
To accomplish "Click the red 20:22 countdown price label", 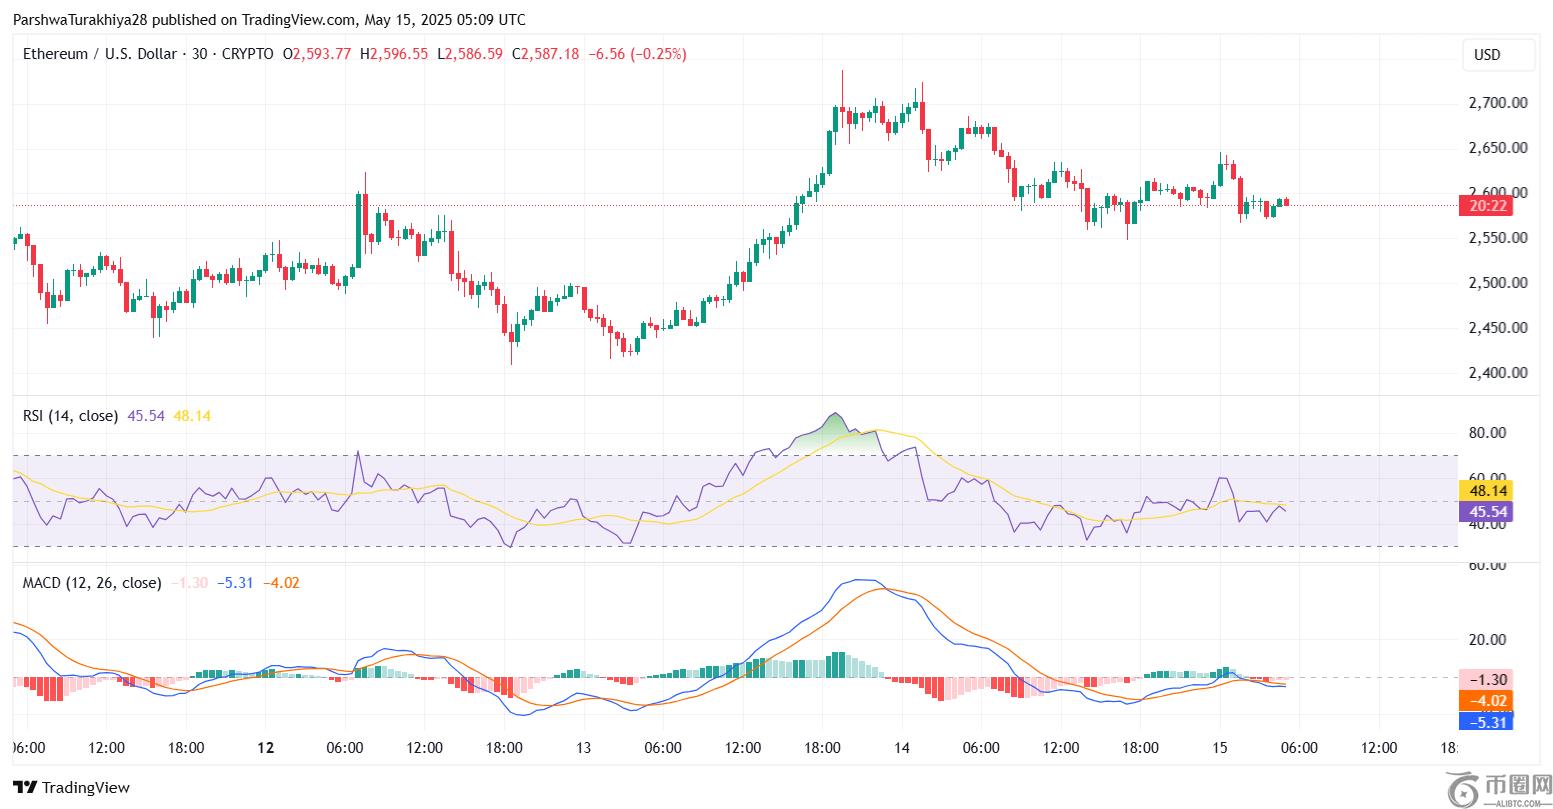I will (1485, 206).
